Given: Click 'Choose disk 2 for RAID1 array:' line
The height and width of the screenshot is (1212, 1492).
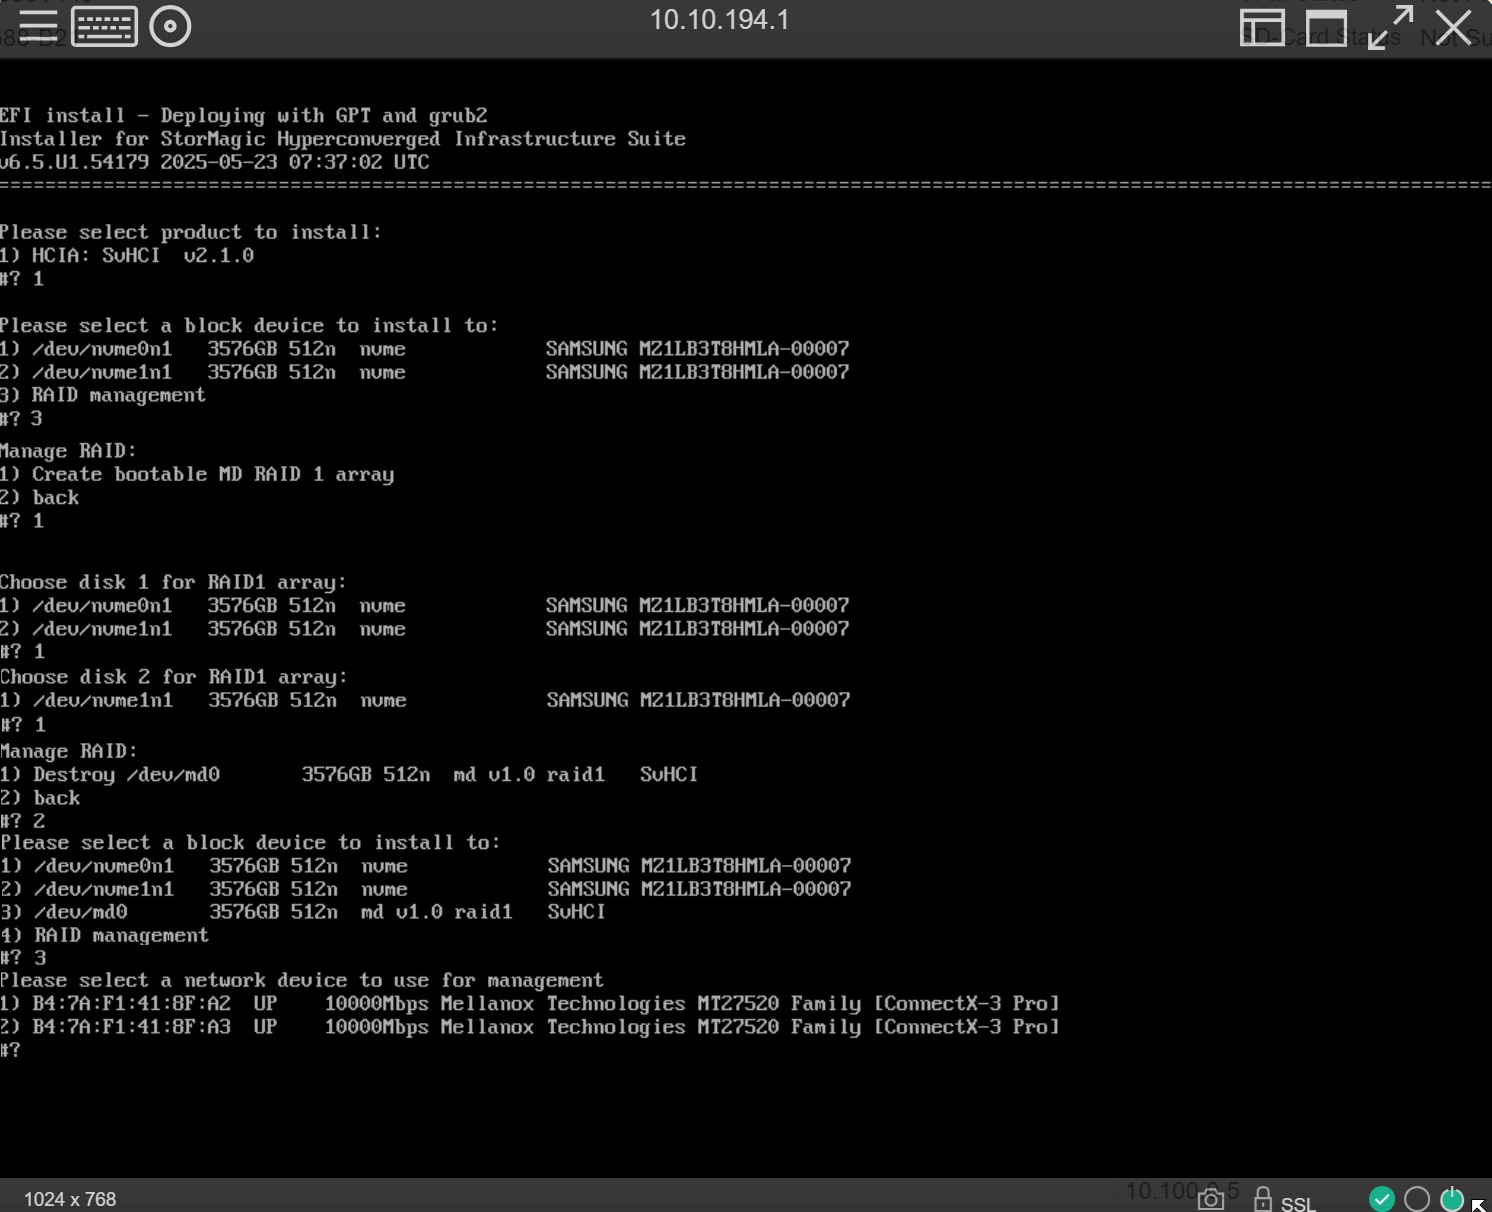Looking at the screenshot, I should click(x=173, y=677).
